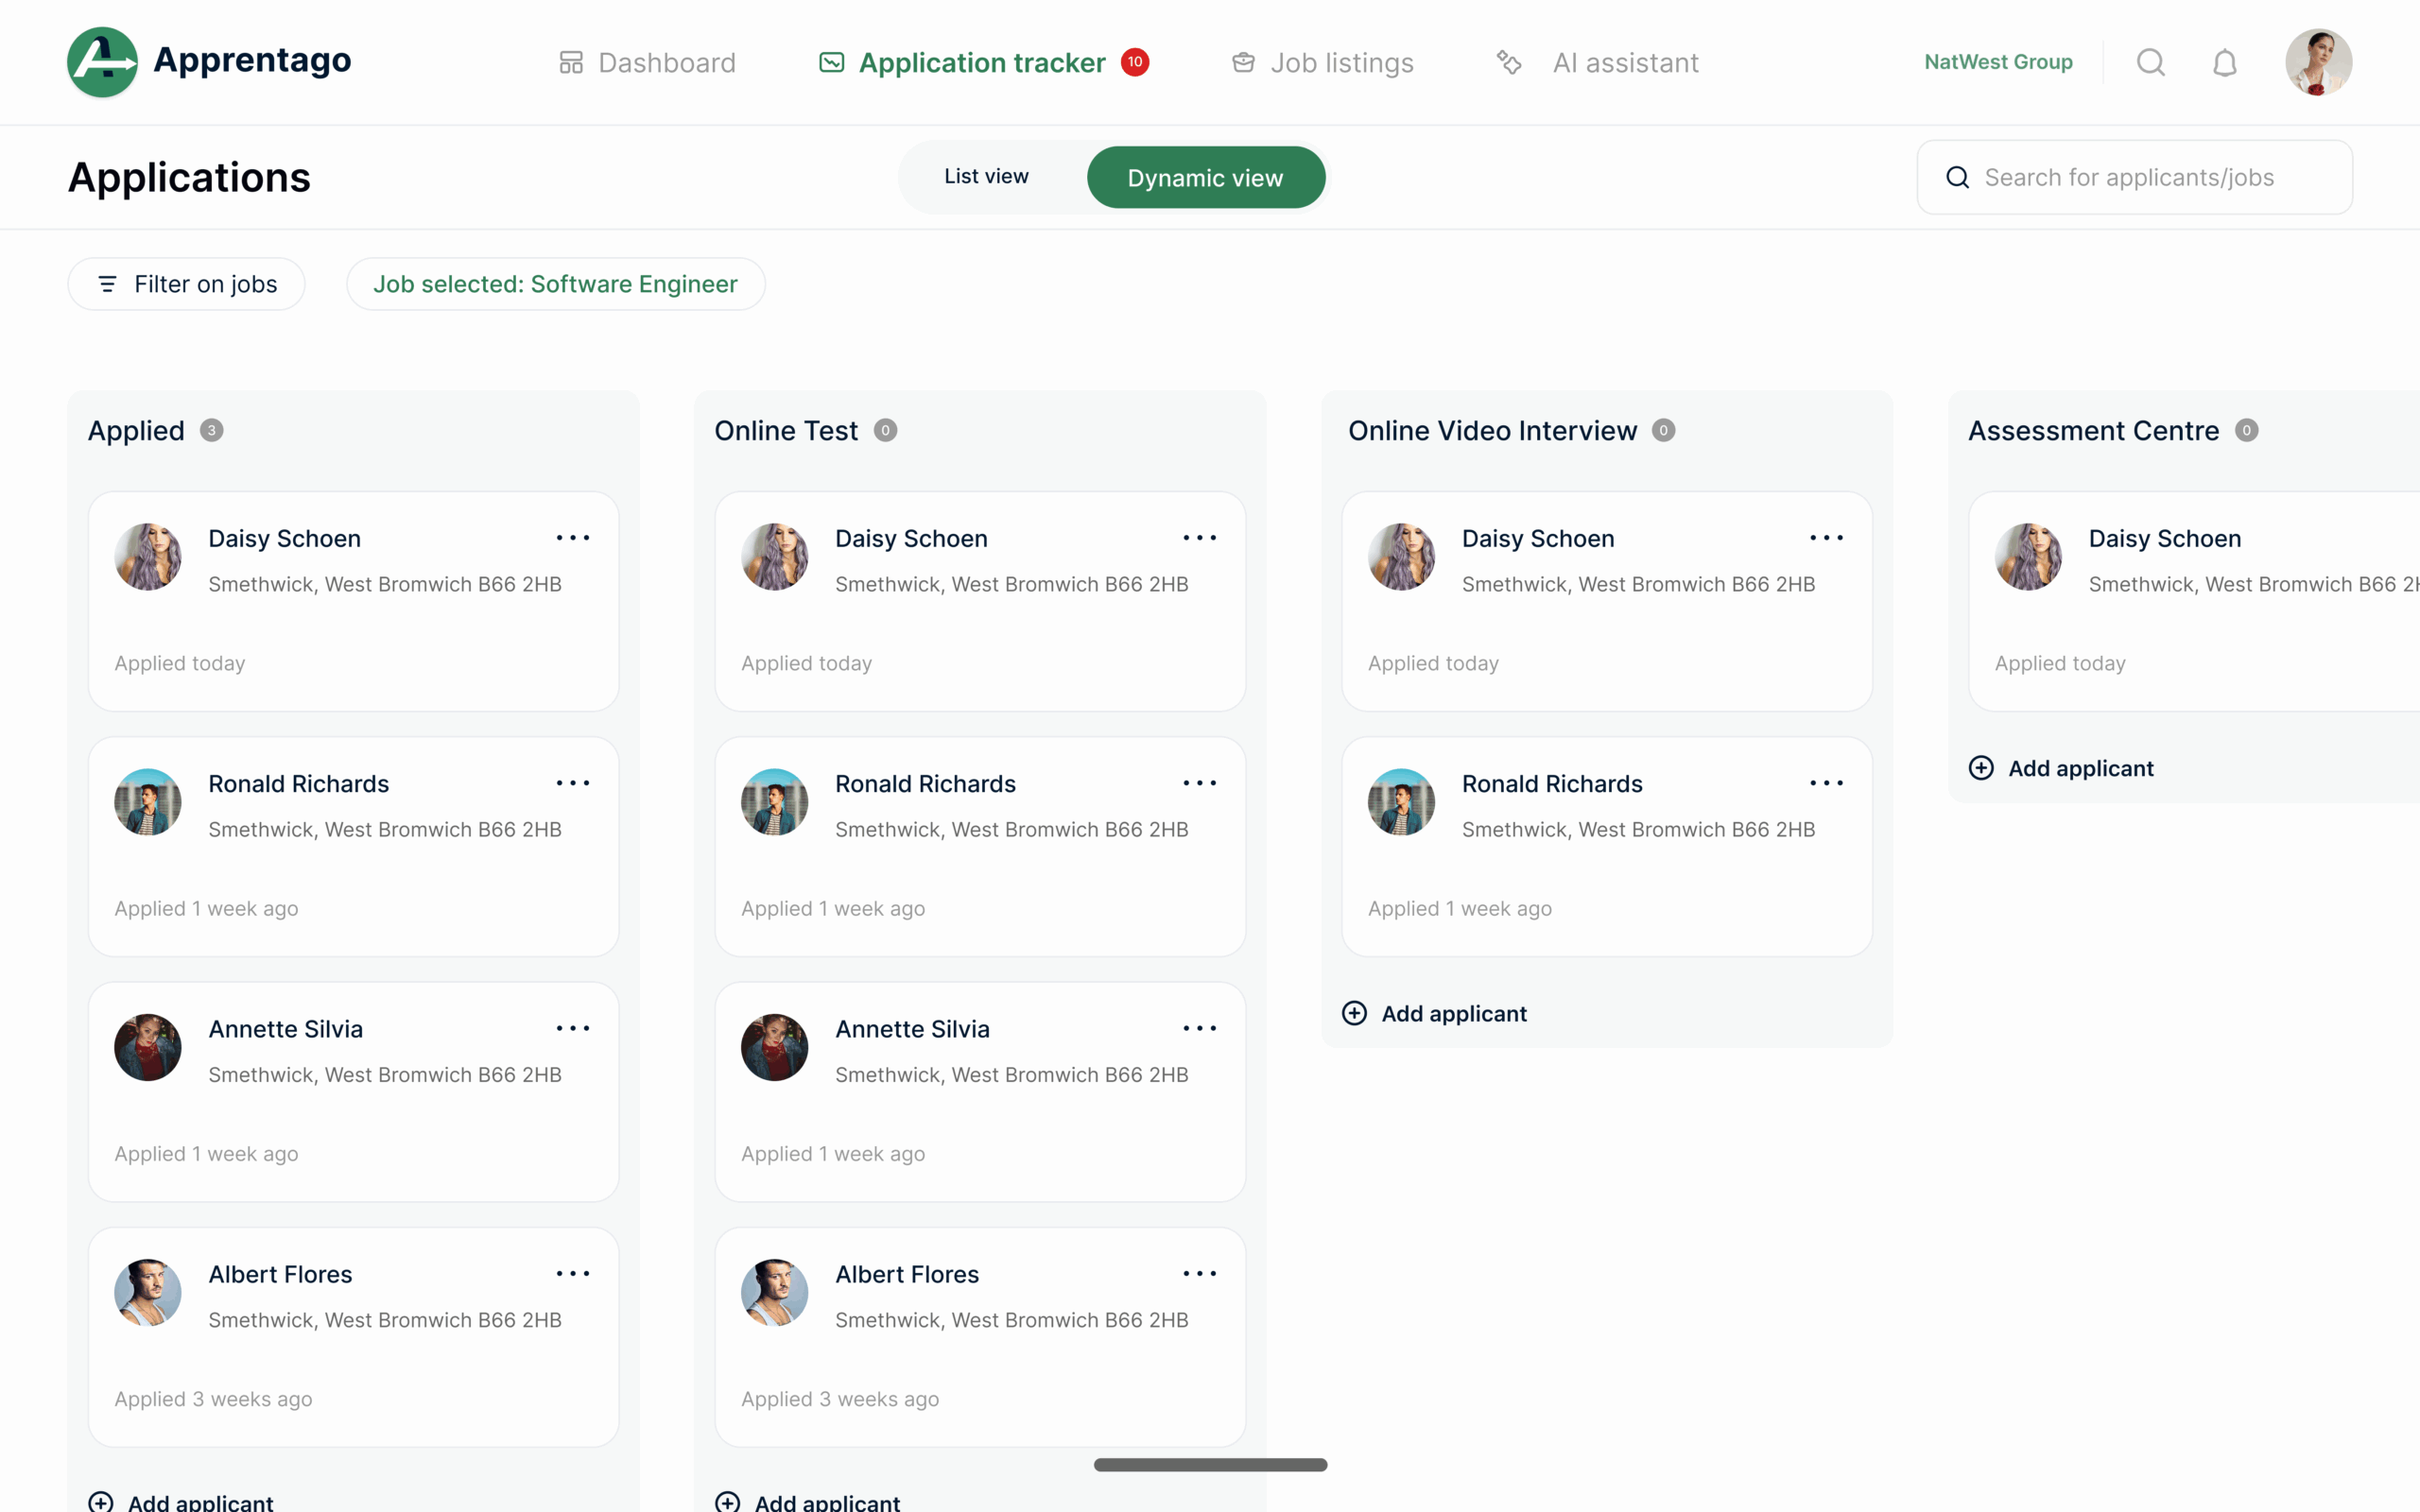Click plus icon under Online Video Interview

point(1354,1013)
